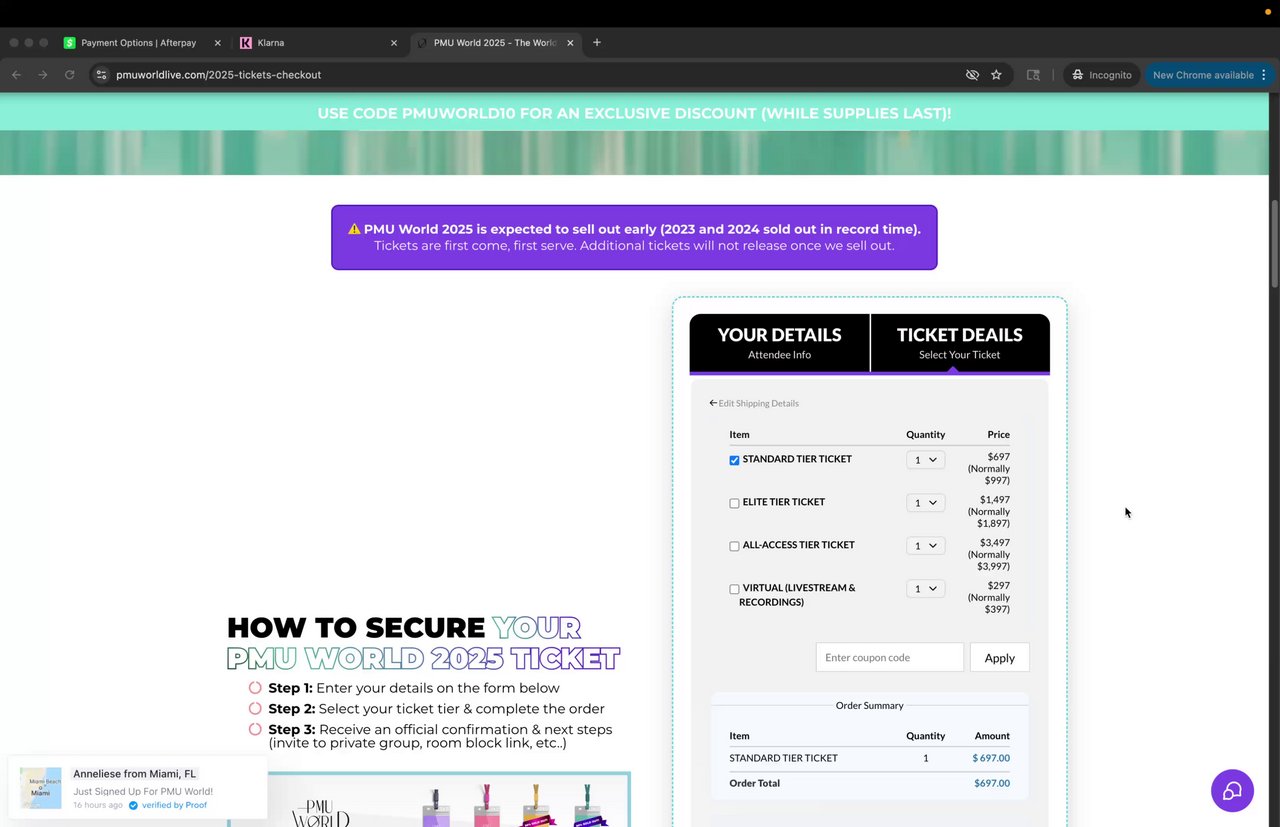This screenshot has width=1280, height=827.
Task: Click the purple sell out warning box
Action: (x=634, y=237)
